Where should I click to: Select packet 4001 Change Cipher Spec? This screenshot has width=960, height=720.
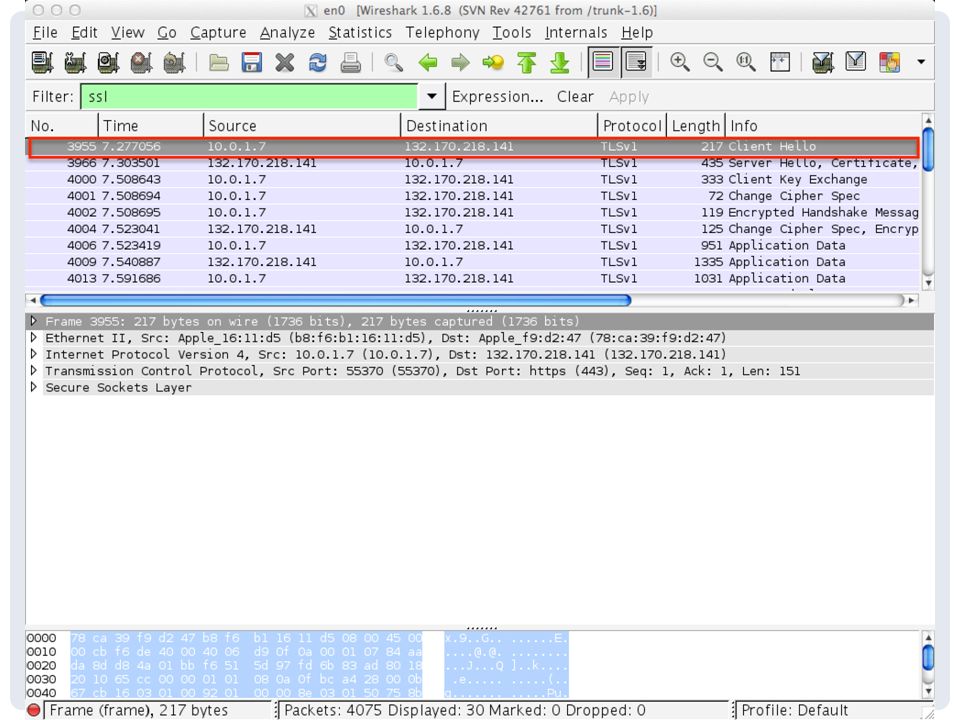(x=473, y=196)
